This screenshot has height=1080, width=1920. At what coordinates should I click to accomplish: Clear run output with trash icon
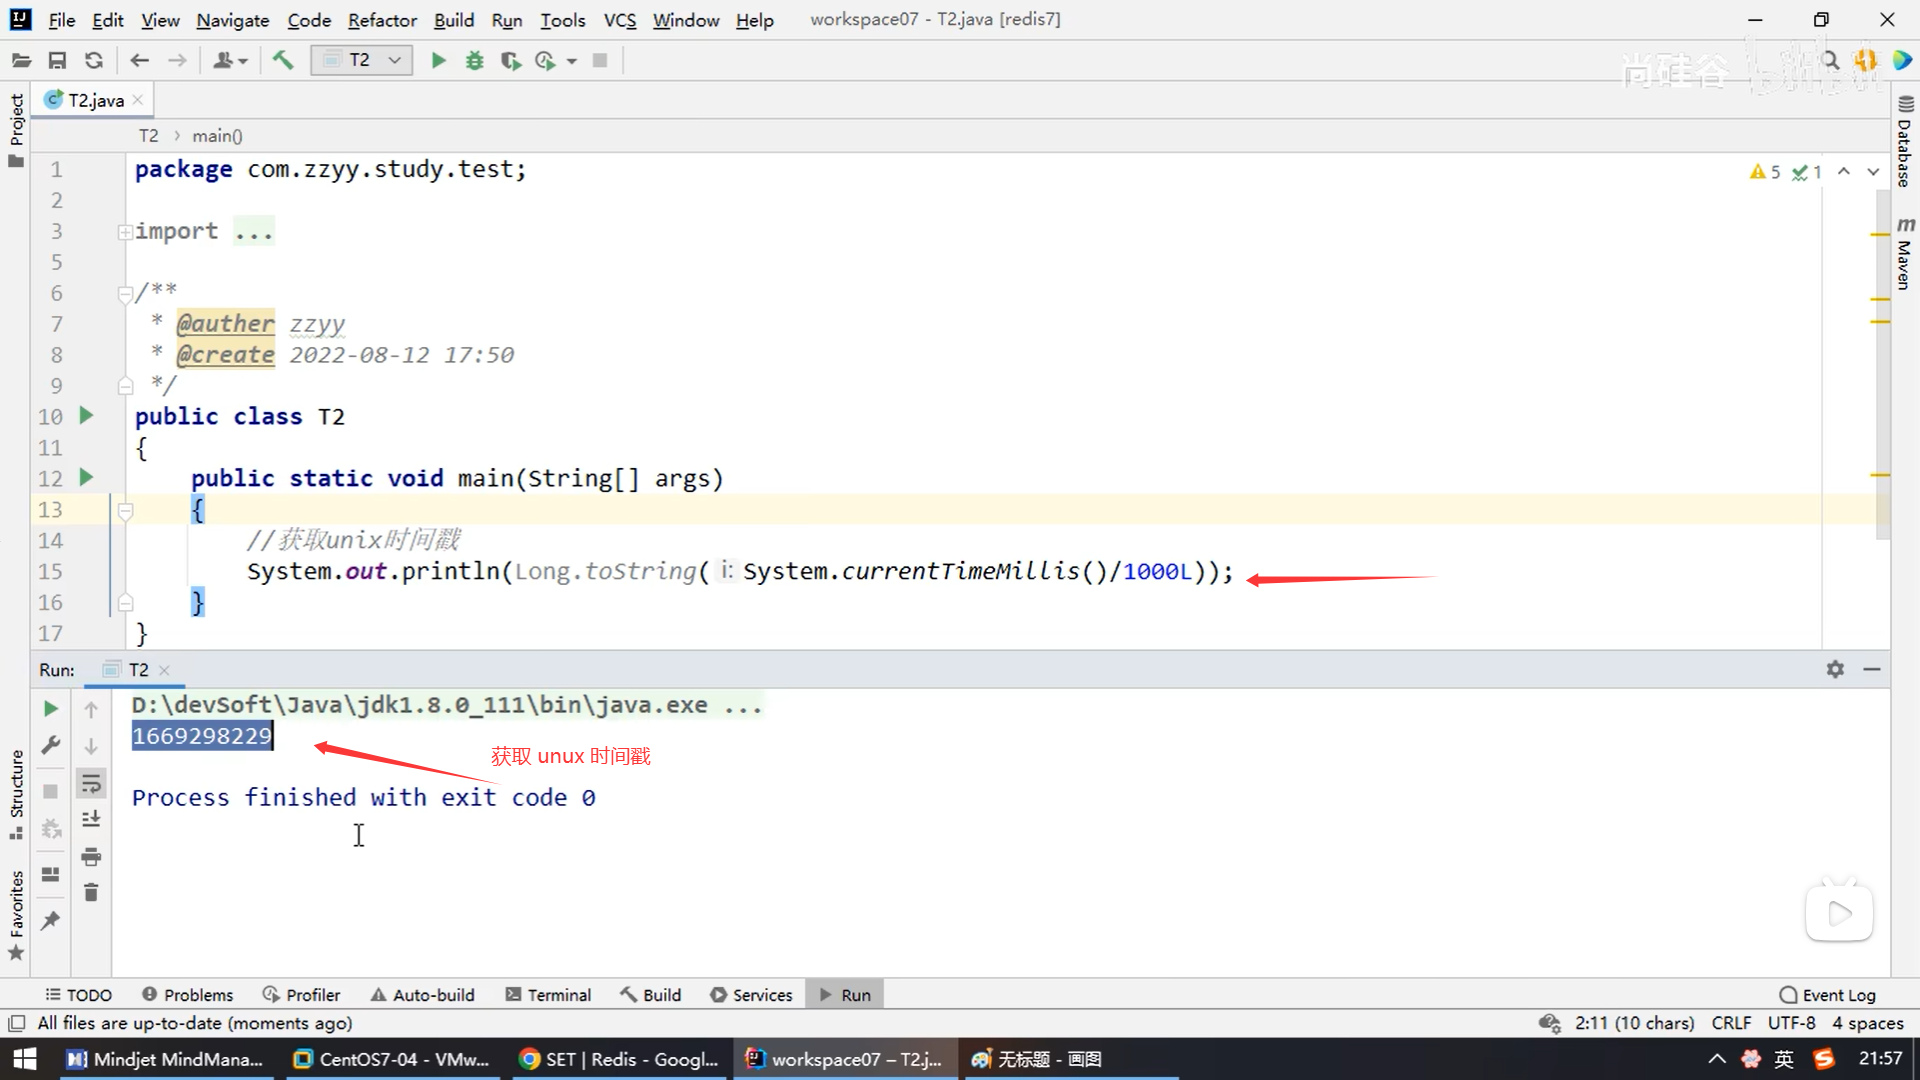(x=91, y=892)
